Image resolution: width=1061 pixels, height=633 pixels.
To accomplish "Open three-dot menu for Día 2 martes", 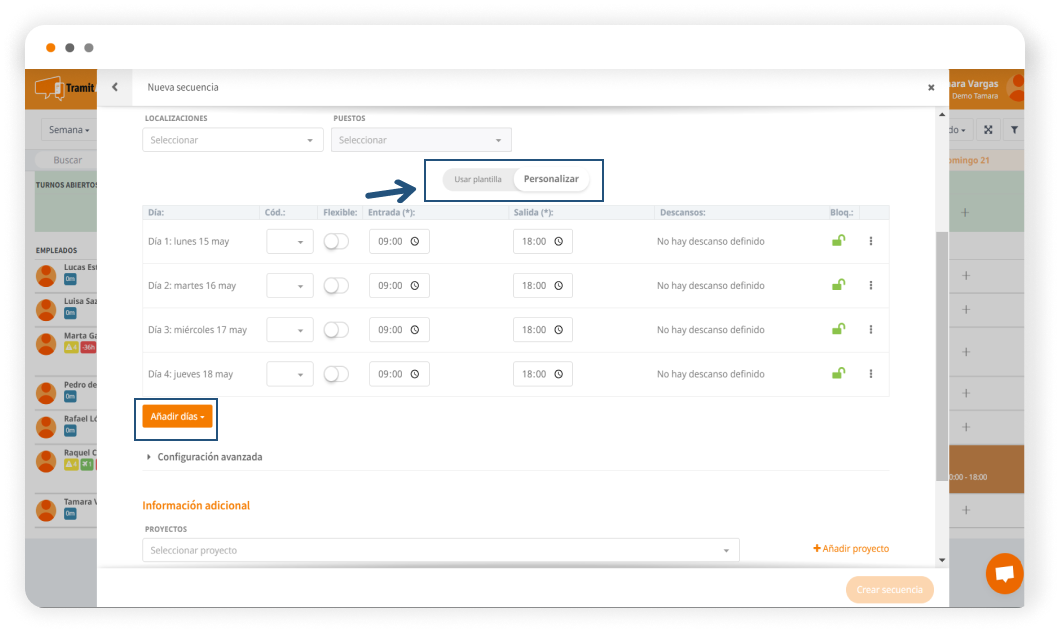I will 871,285.
